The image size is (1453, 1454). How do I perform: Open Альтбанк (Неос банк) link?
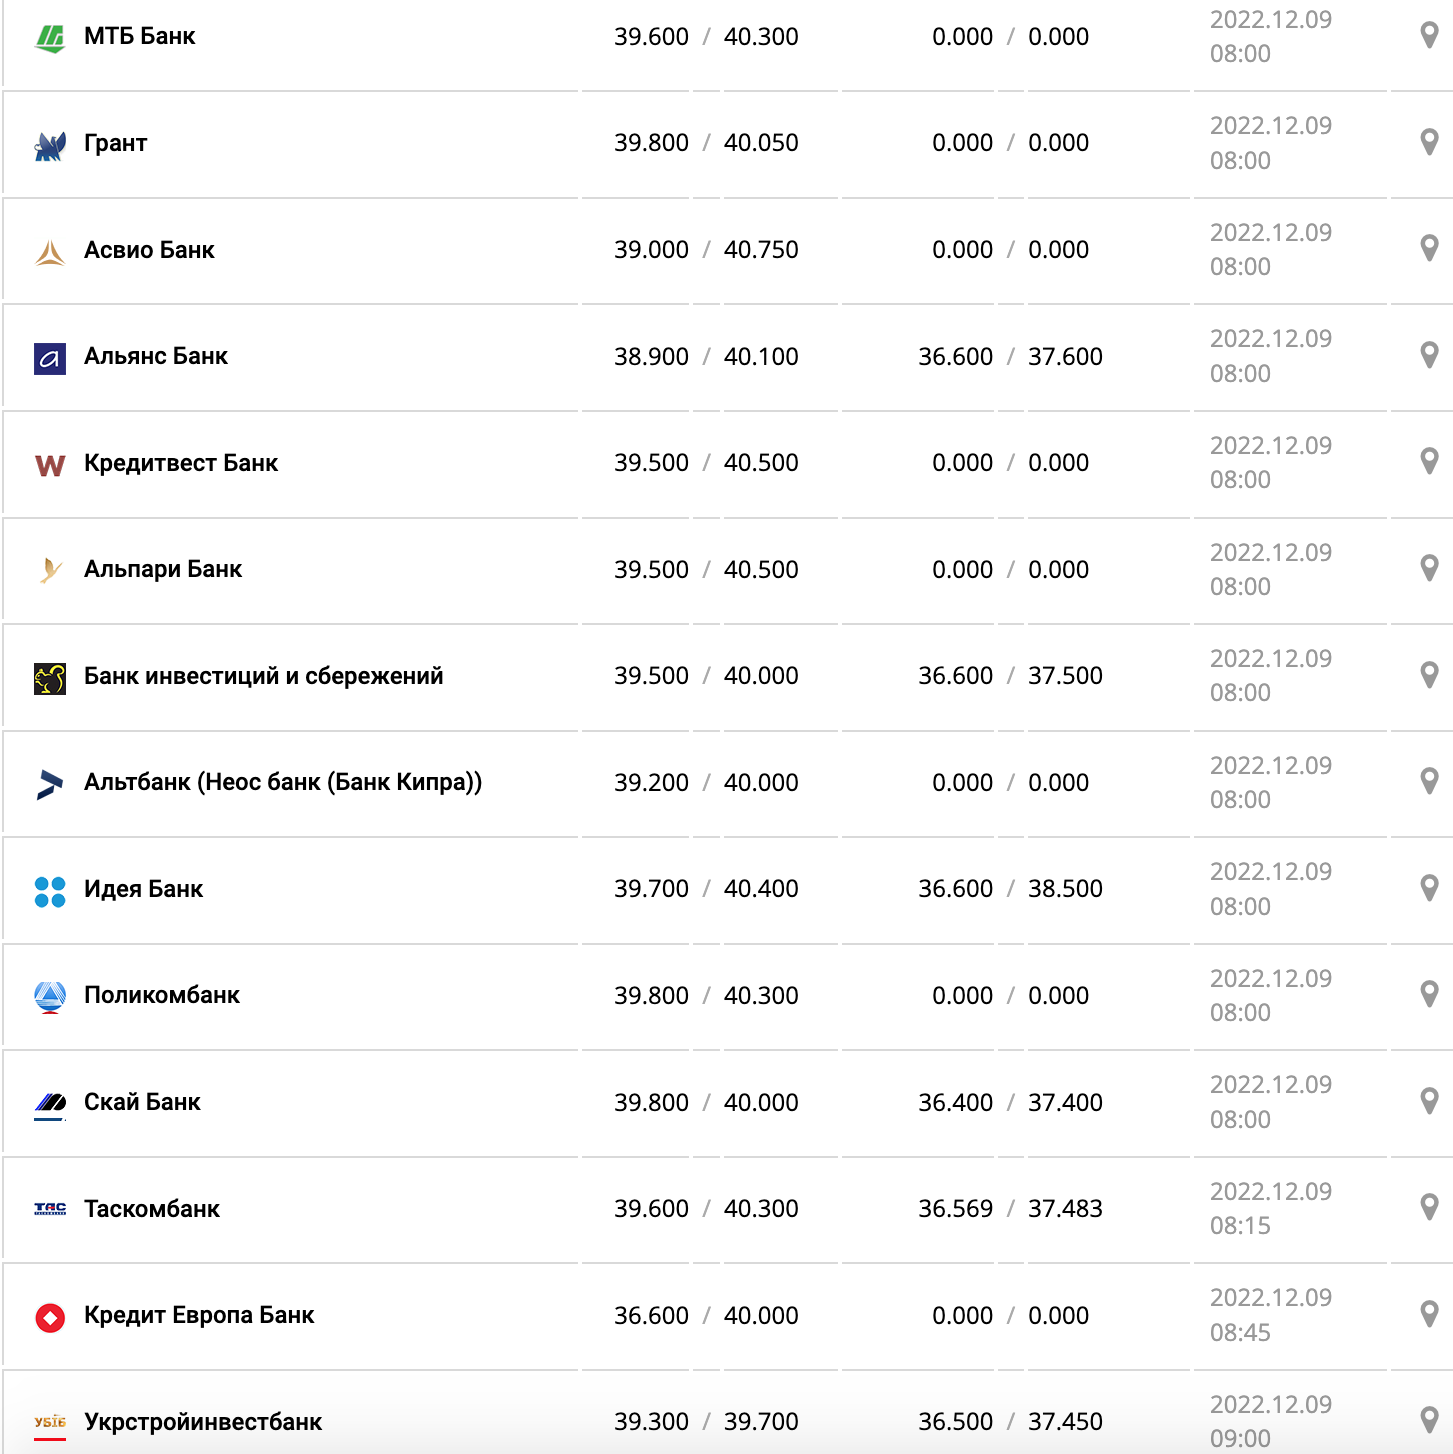(x=283, y=782)
